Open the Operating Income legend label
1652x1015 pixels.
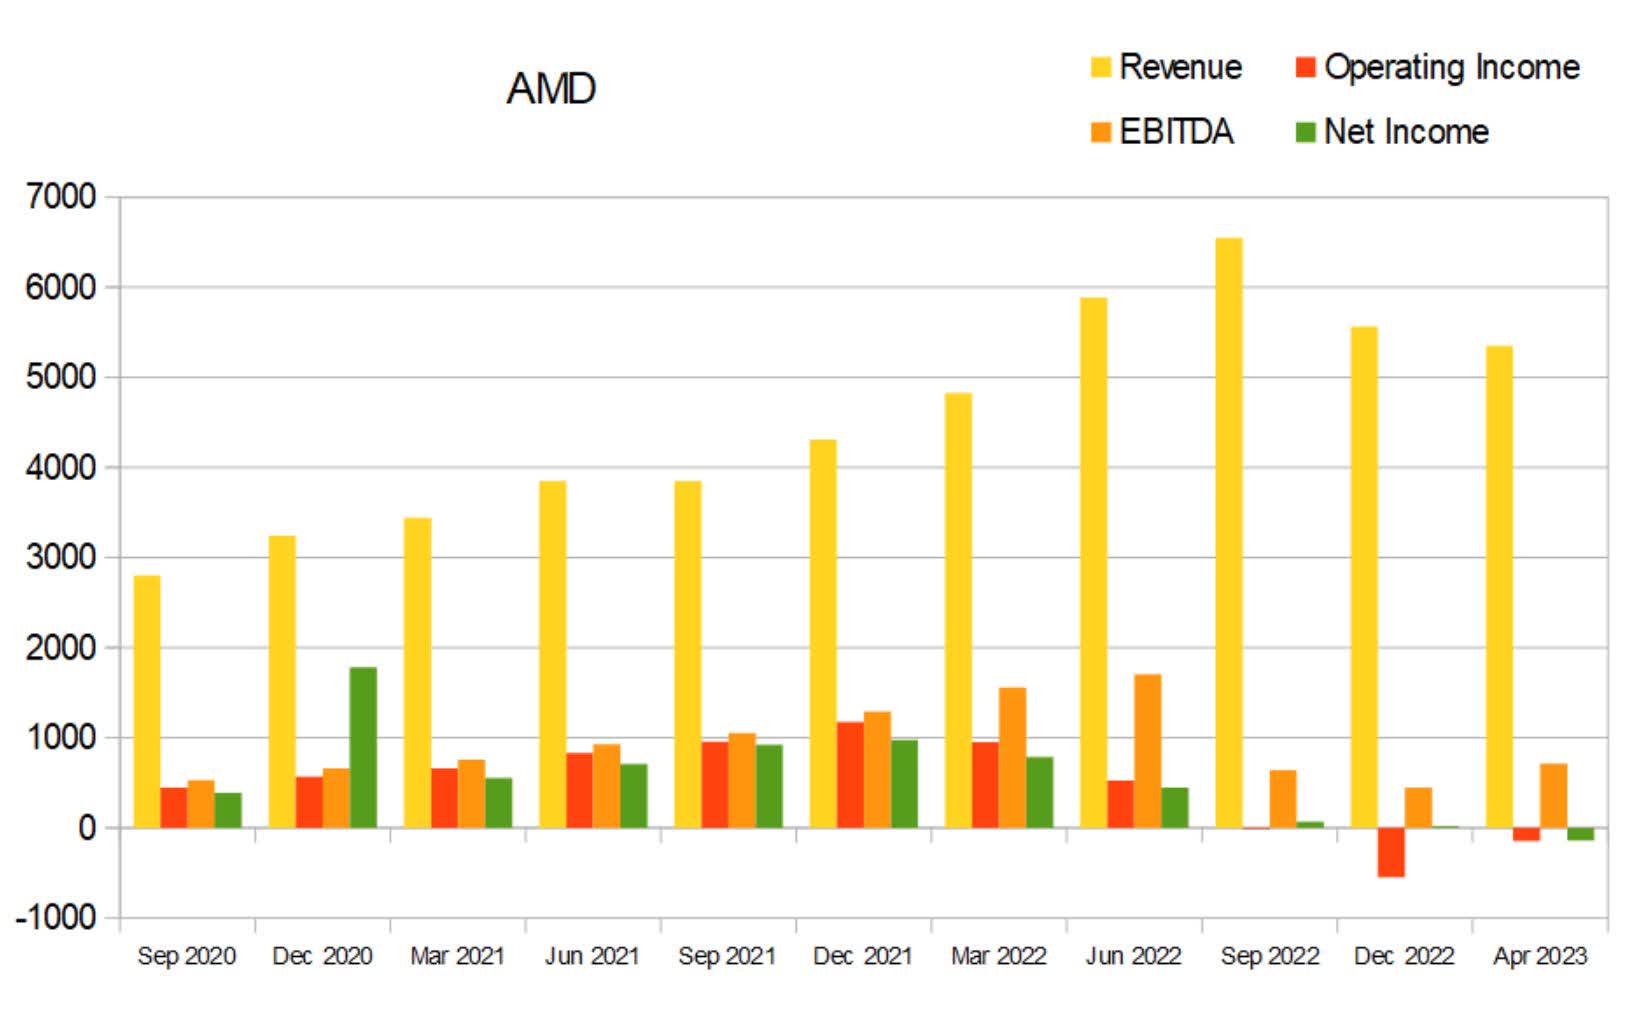point(1451,67)
